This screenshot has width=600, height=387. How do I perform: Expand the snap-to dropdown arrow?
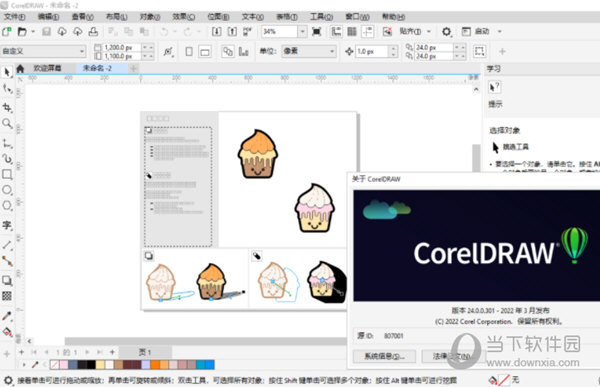pyautogui.click(x=429, y=31)
